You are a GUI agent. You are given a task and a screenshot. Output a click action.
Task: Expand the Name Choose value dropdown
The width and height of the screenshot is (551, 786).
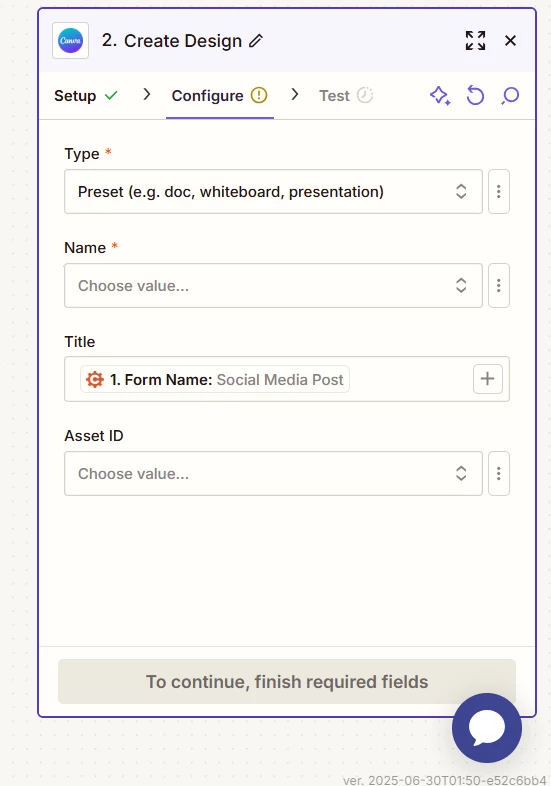[273, 285]
